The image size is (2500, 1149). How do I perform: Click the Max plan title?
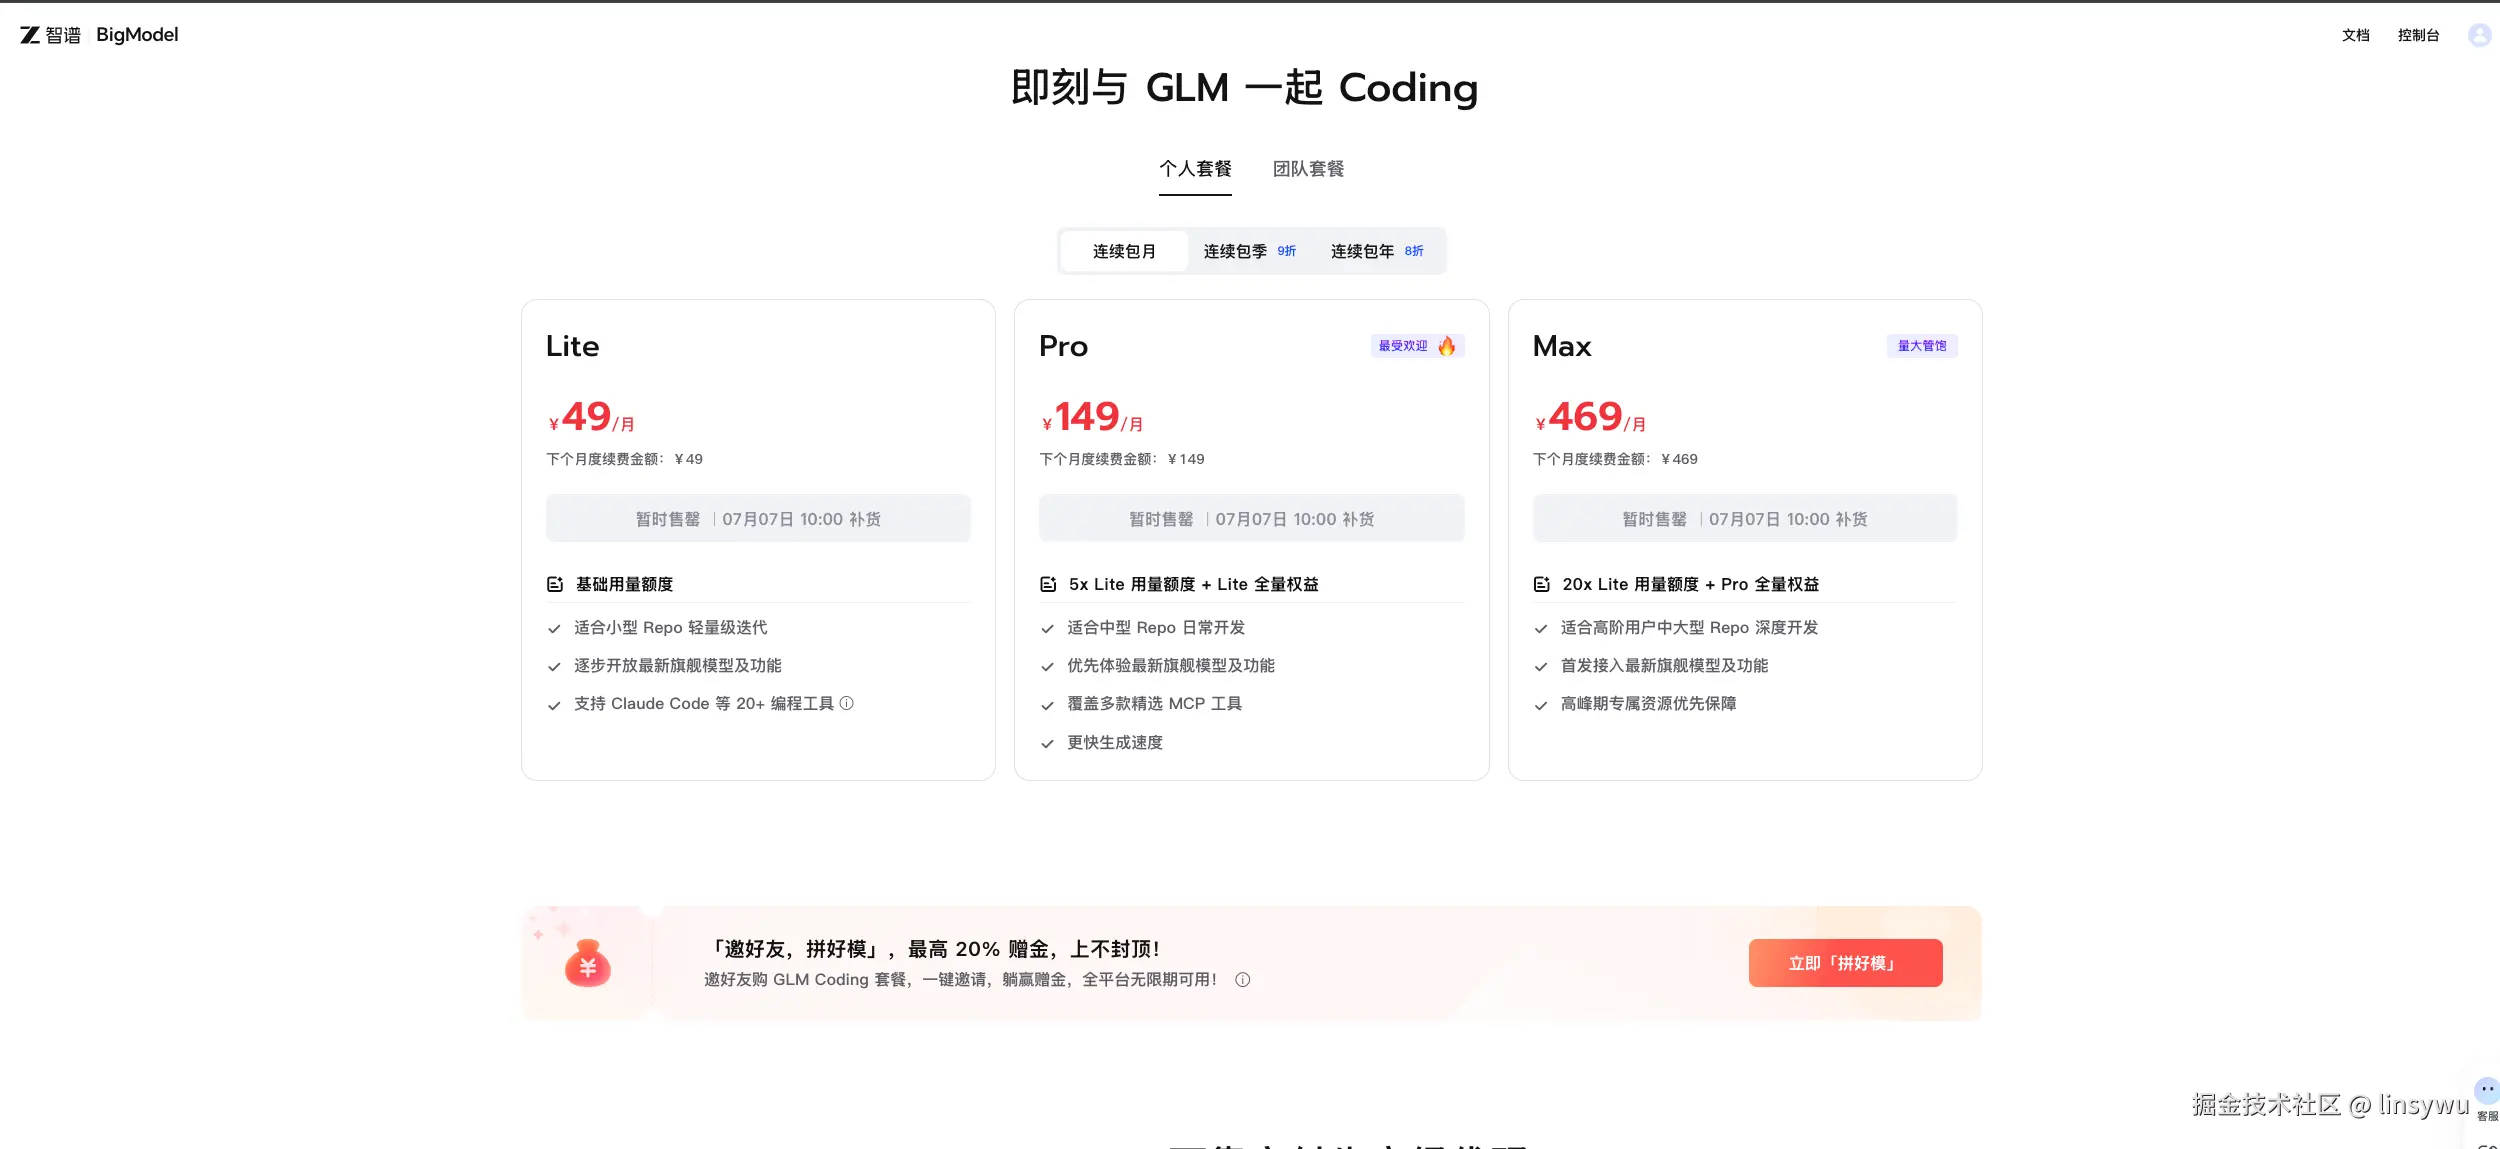[x=1562, y=346]
